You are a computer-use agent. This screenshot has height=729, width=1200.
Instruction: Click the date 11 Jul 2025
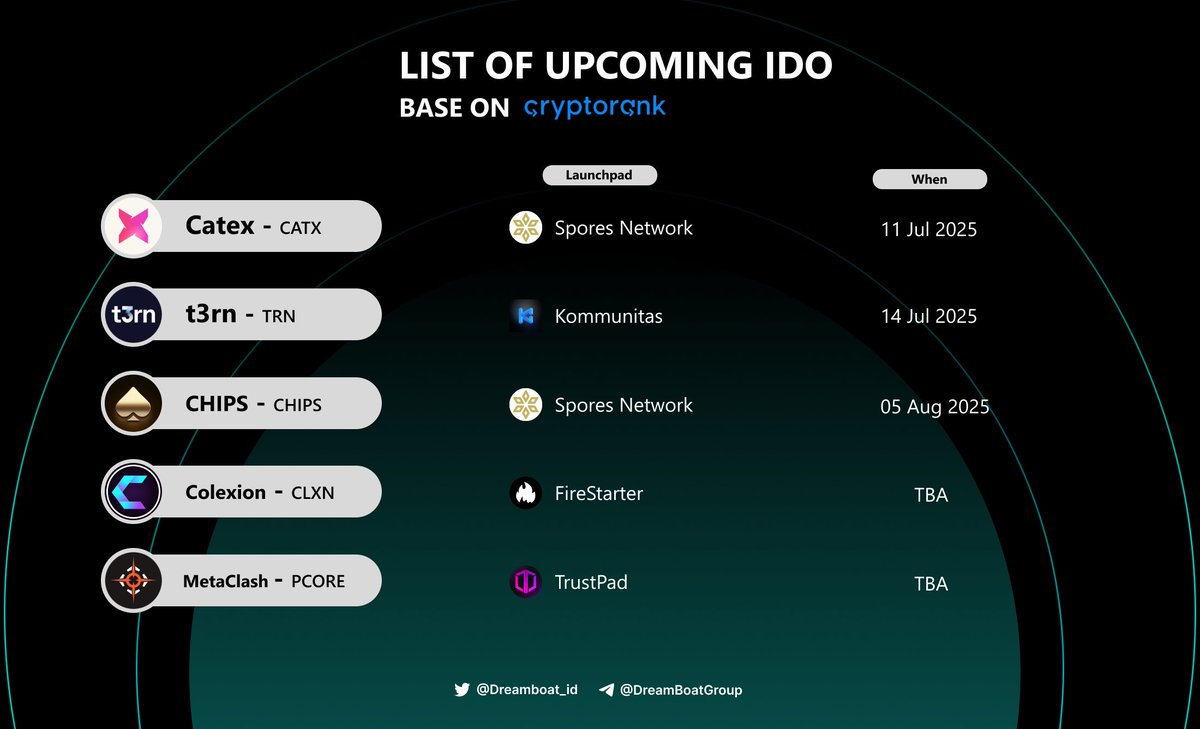[x=929, y=229]
